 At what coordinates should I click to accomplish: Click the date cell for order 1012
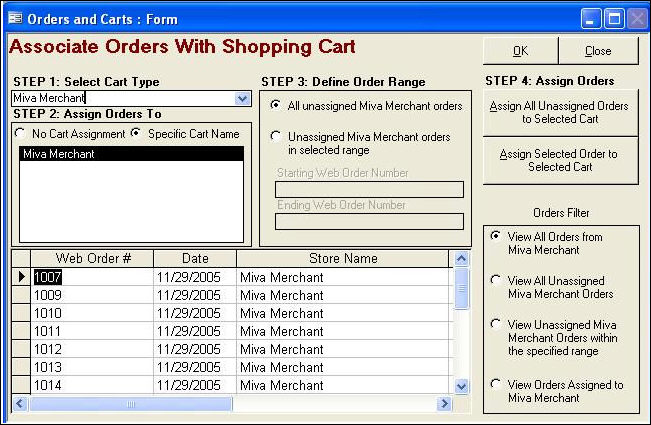(195, 349)
